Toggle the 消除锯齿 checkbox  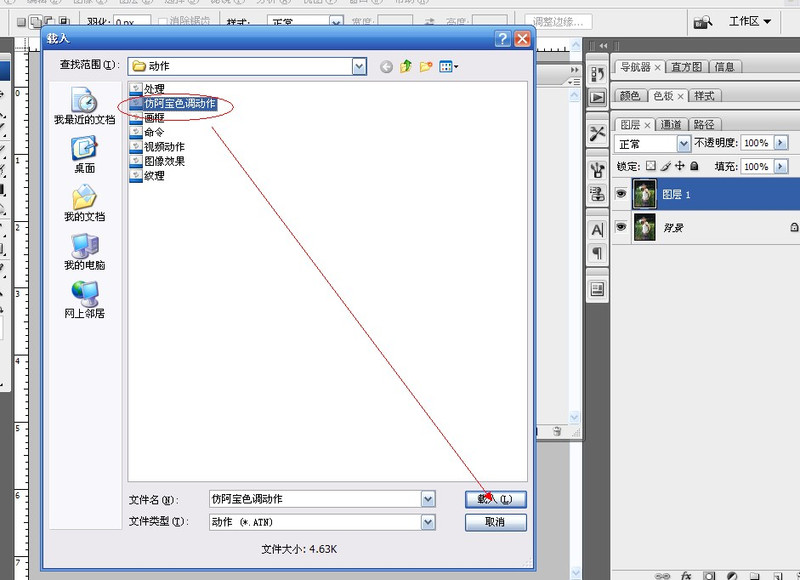tap(163, 22)
